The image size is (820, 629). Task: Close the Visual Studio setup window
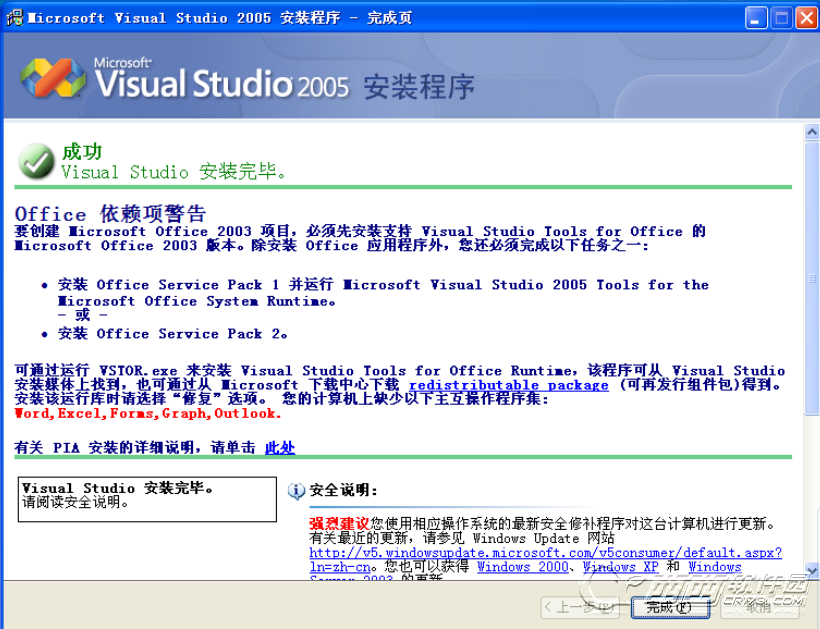click(806, 18)
